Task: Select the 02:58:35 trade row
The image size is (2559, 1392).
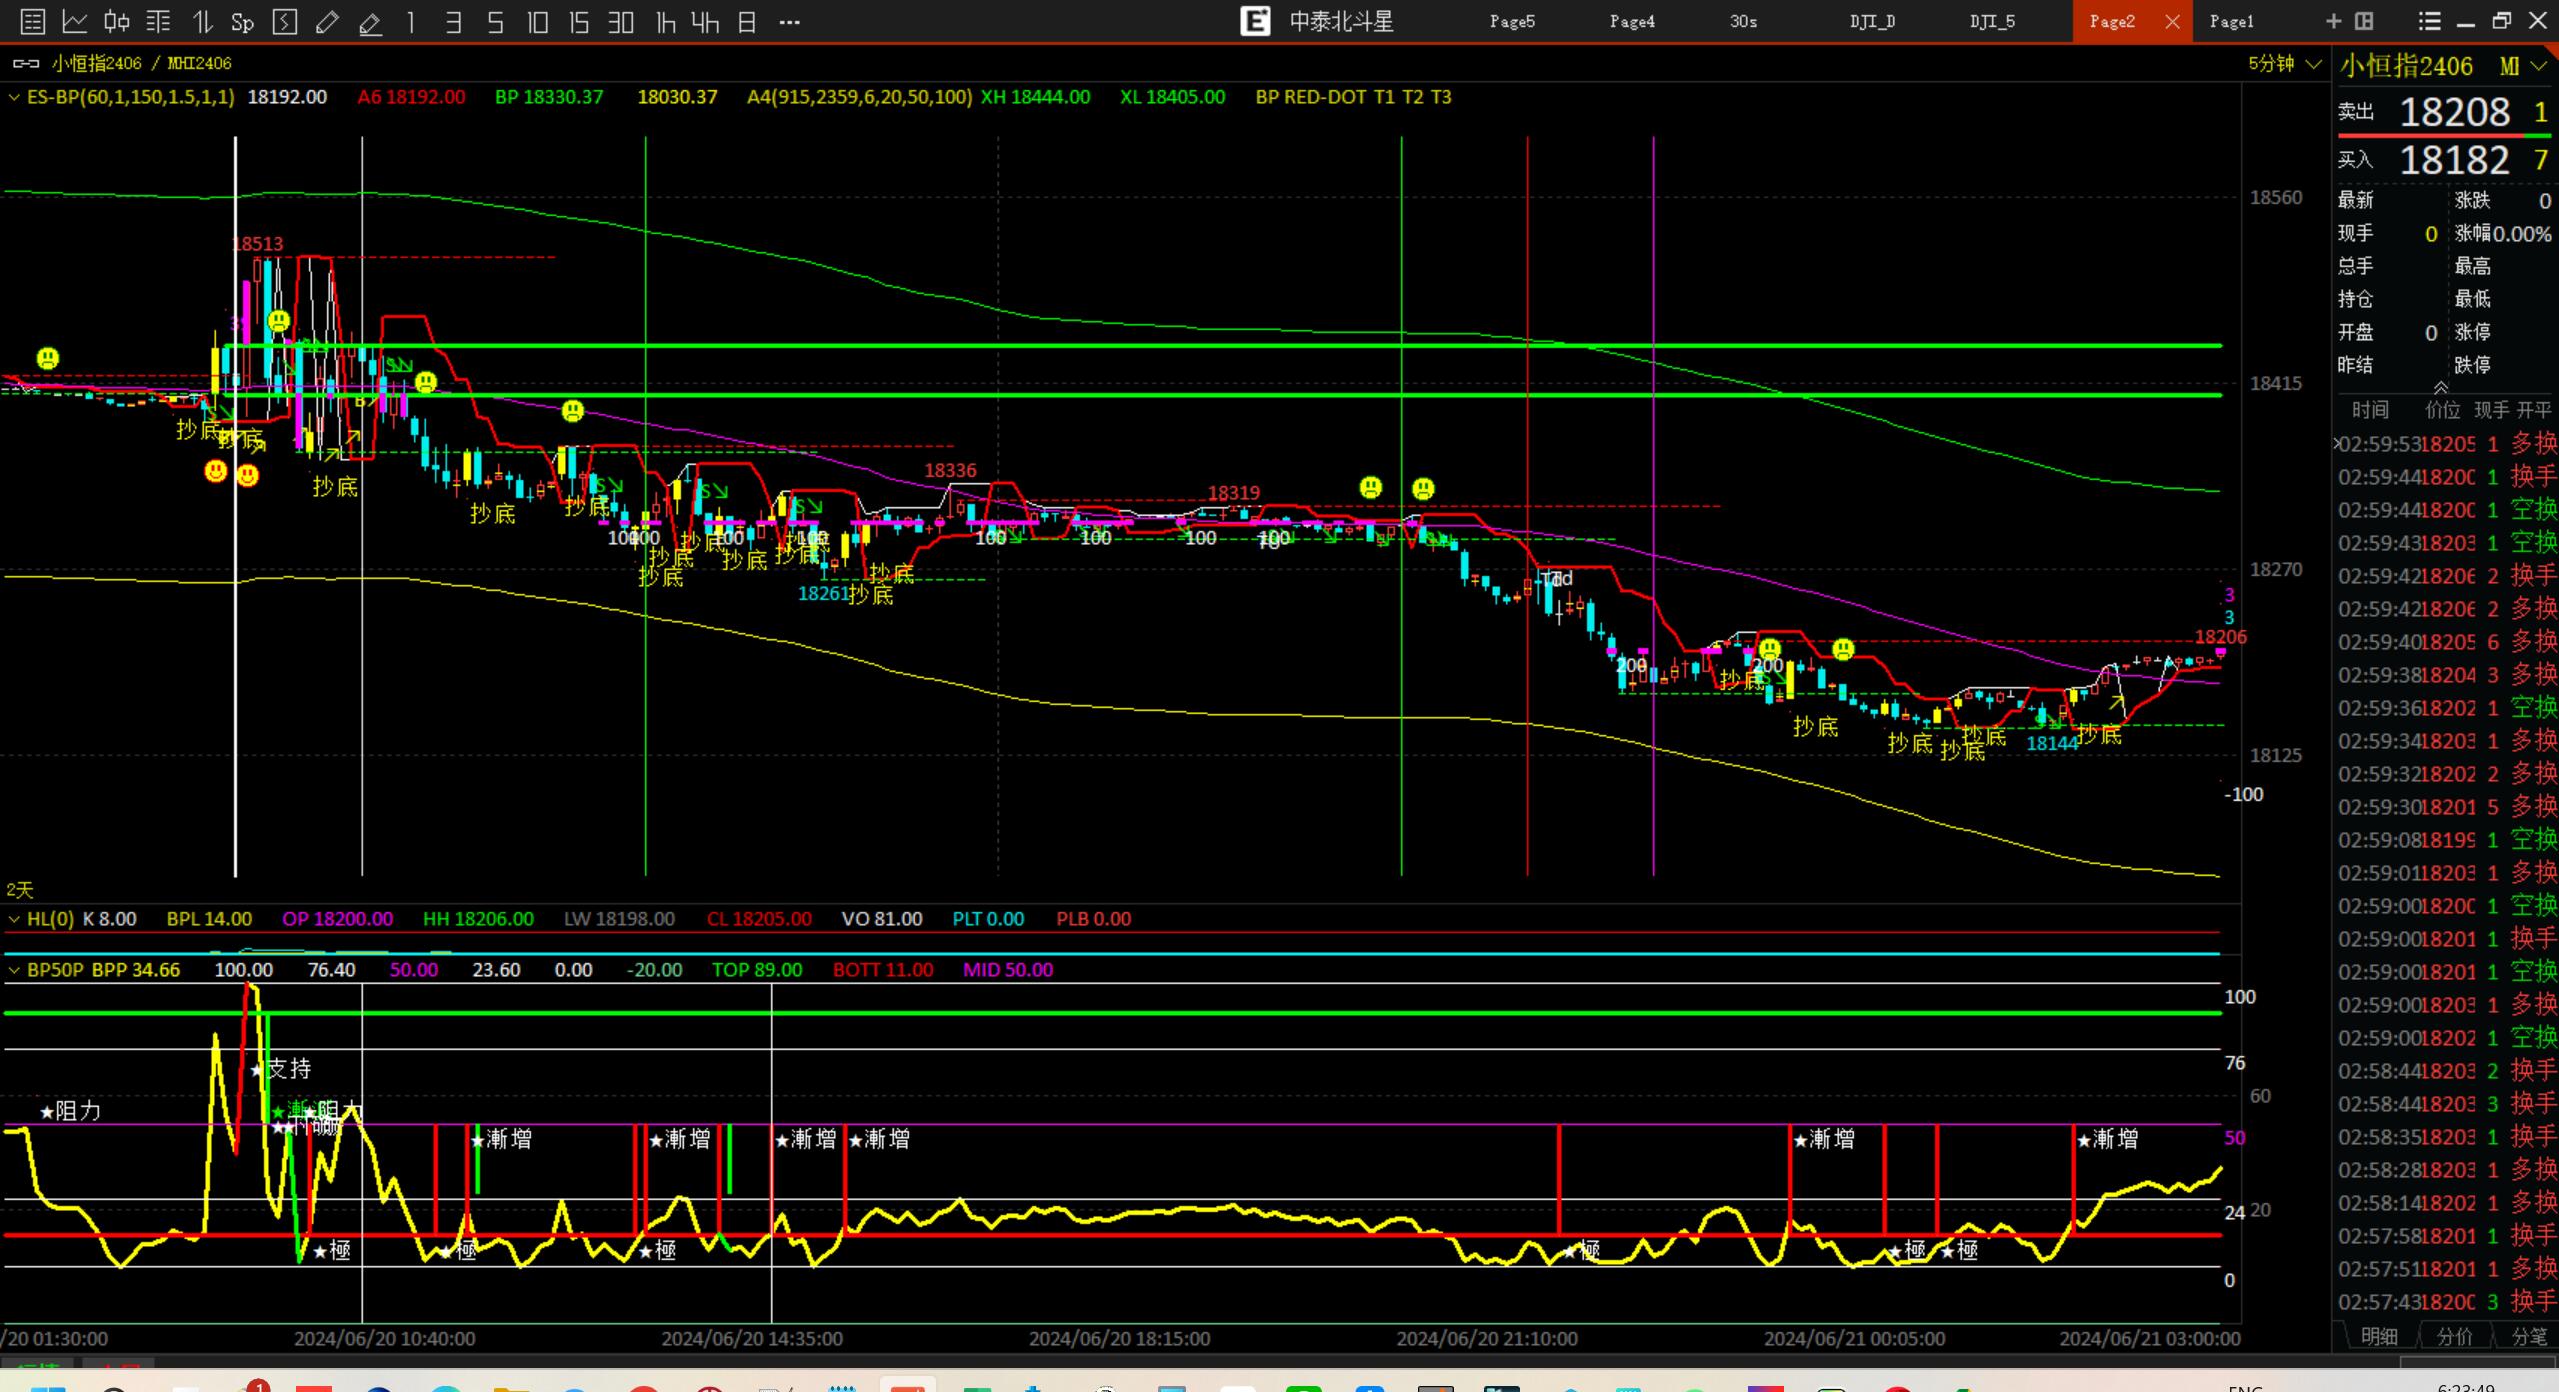Action: coord(2446,1137)
